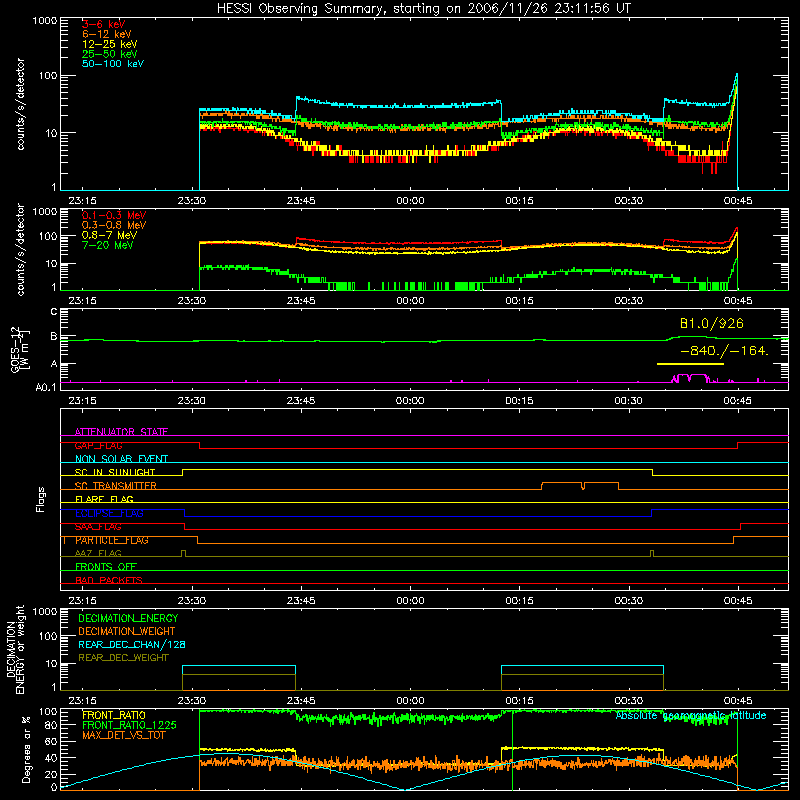Image resolution: width=800 pixels, height=800 pixels.
Task: Click 00:00 tick under the keV count-rate panel
Action: tap(410, 201)
